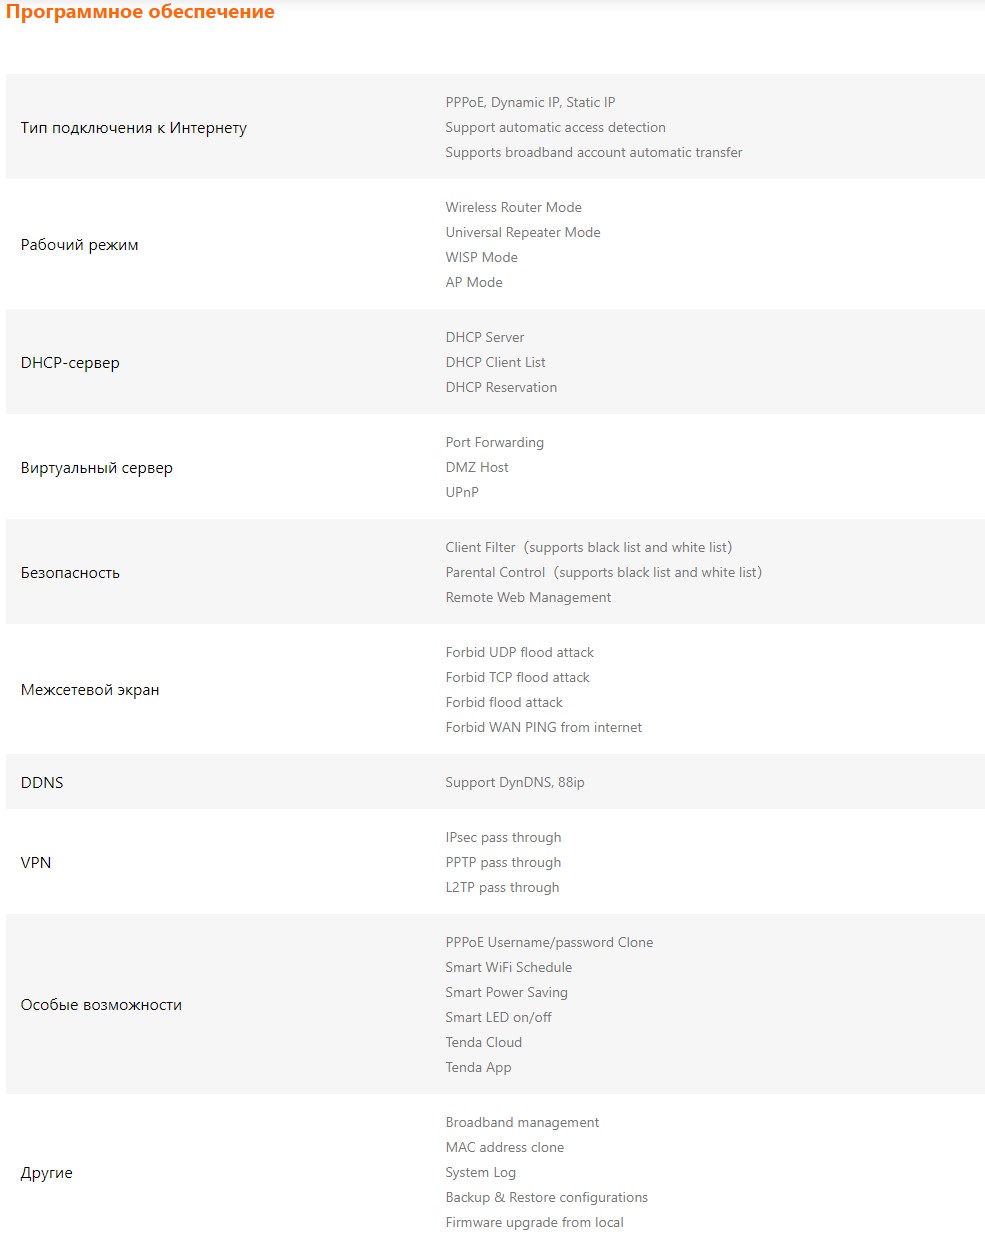Viewport: 985px width, 1238px height.
Task: Click the "Port Forwarding" entry
Action: coord(494,442)
